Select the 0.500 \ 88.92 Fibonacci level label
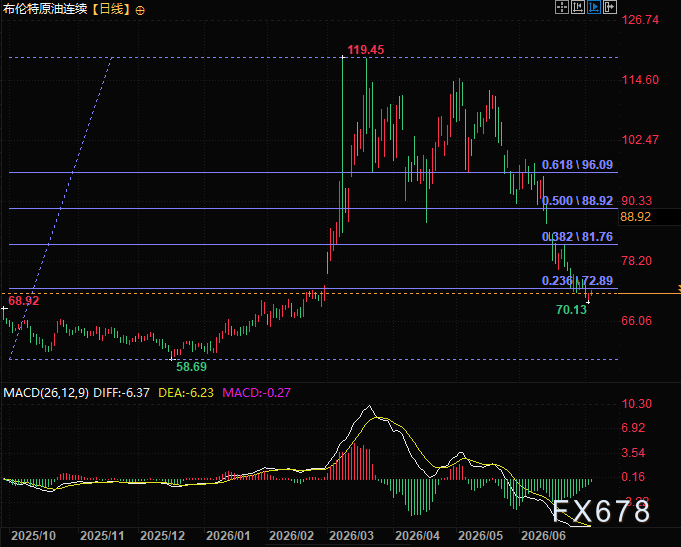 (577, 201)
